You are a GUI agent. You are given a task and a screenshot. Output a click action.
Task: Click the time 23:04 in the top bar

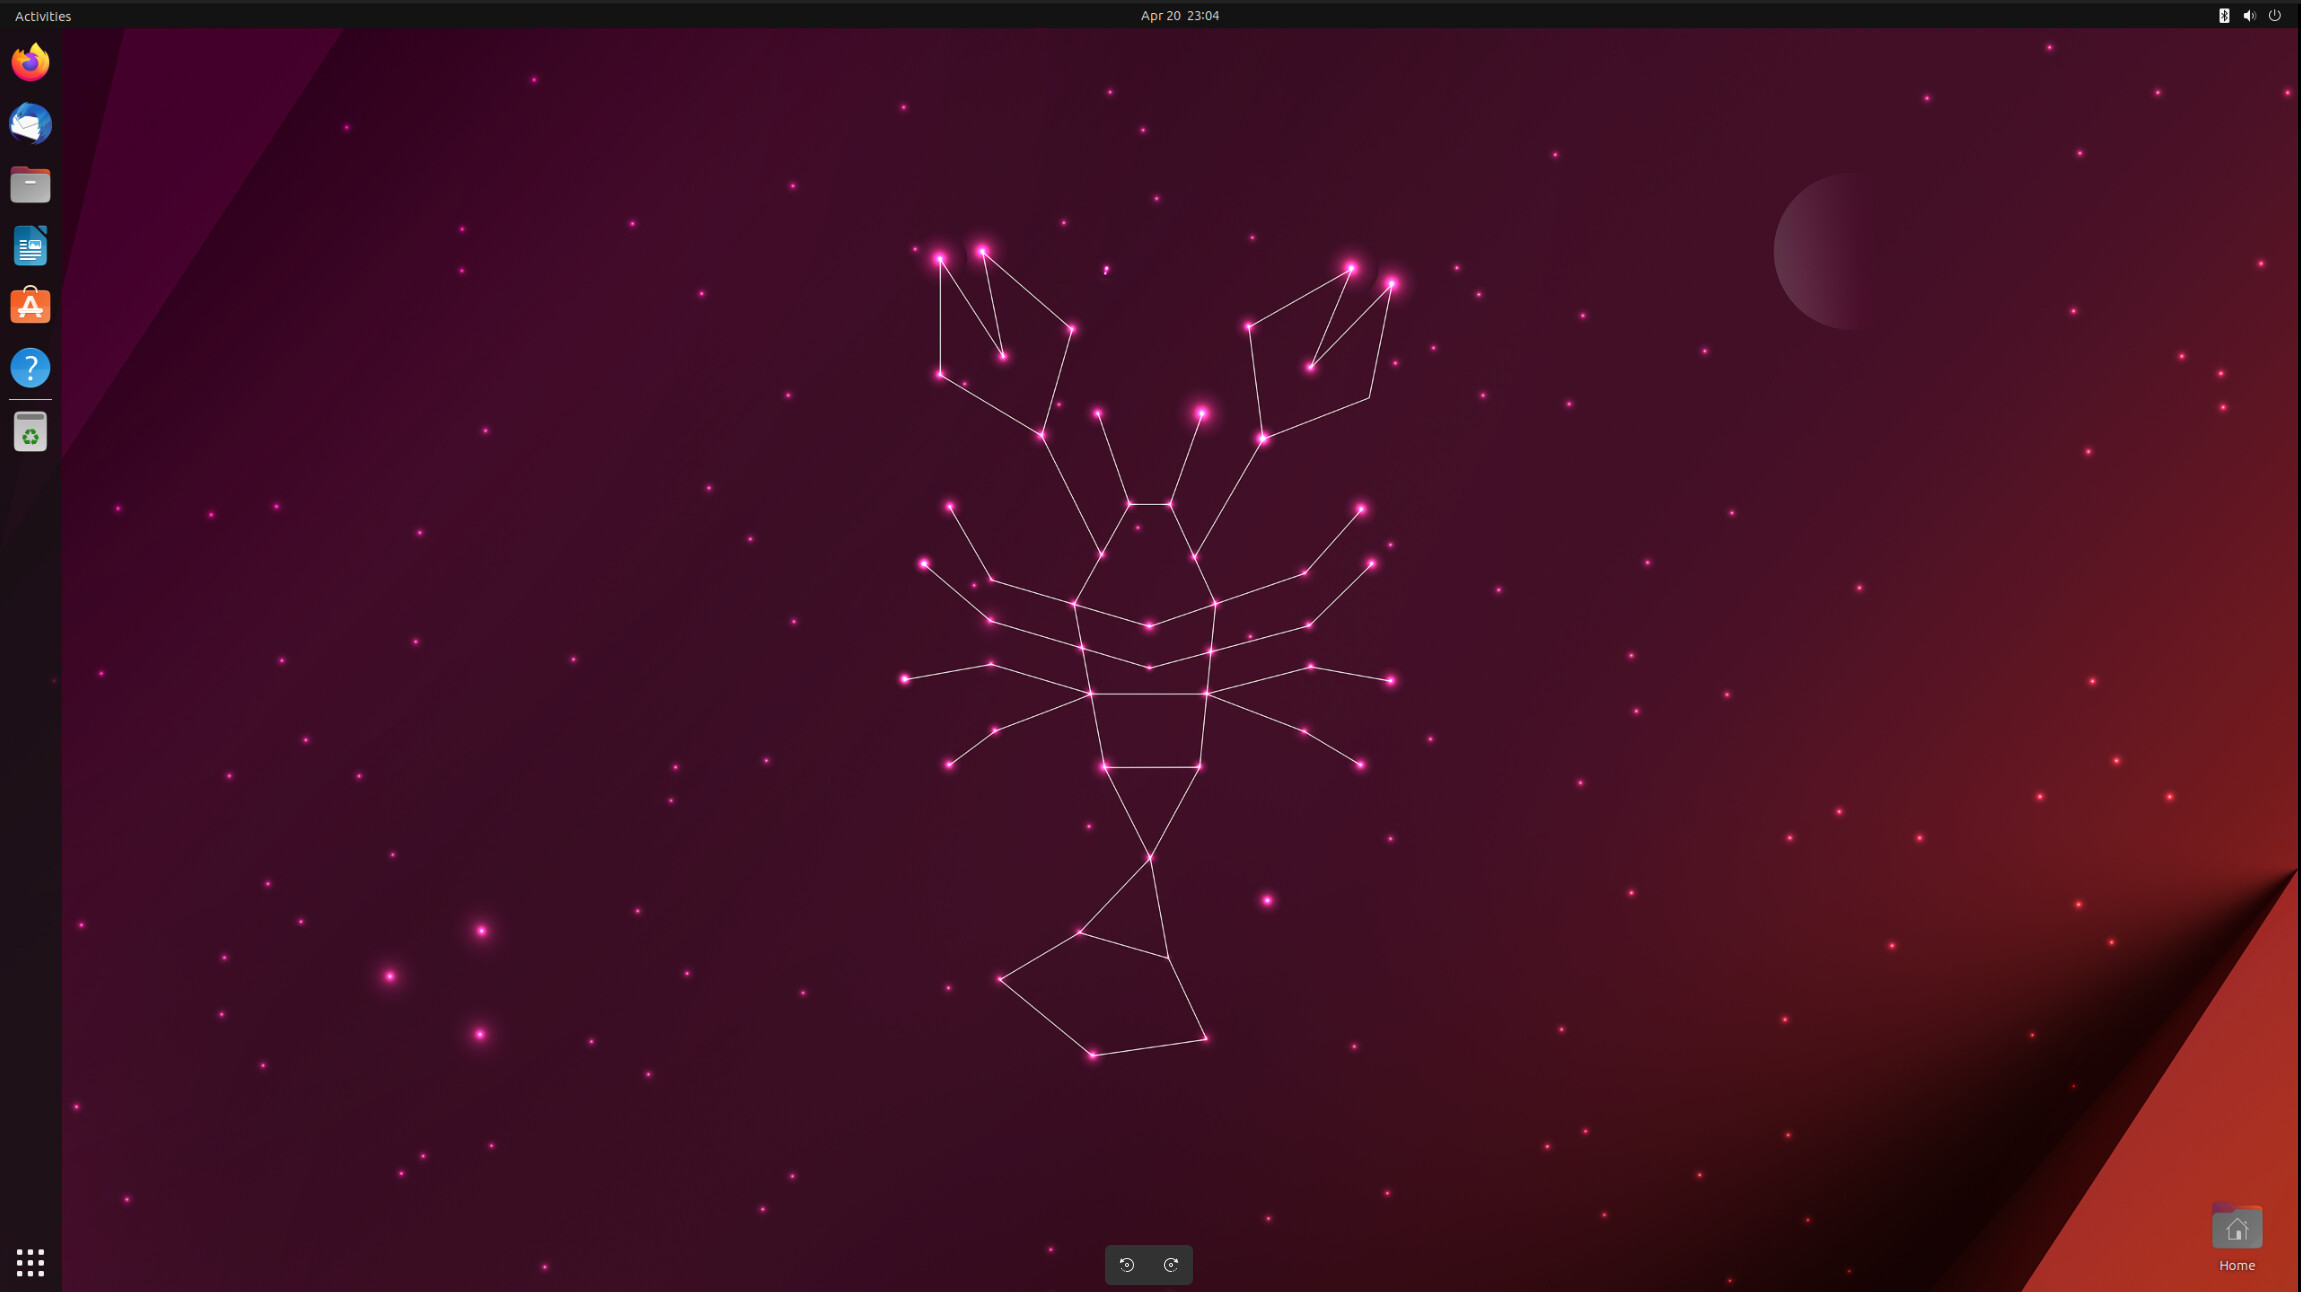tap(1203, 15)
